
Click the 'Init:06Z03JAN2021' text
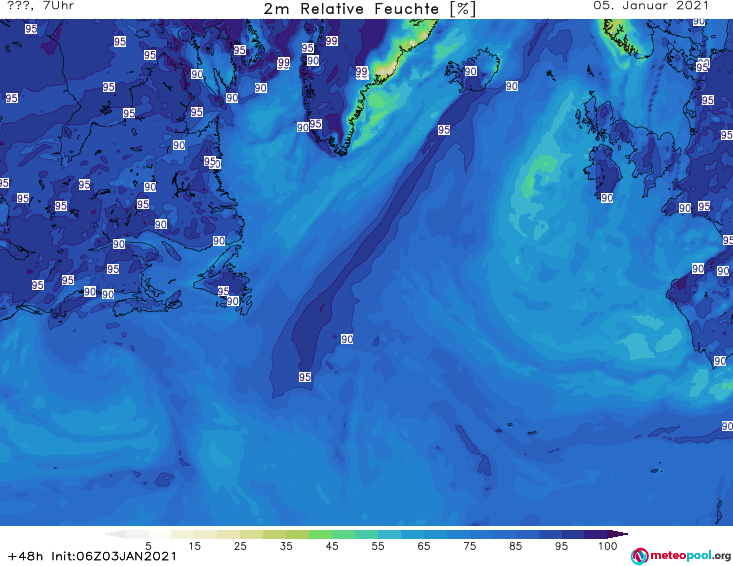click(x=114, y=556)
